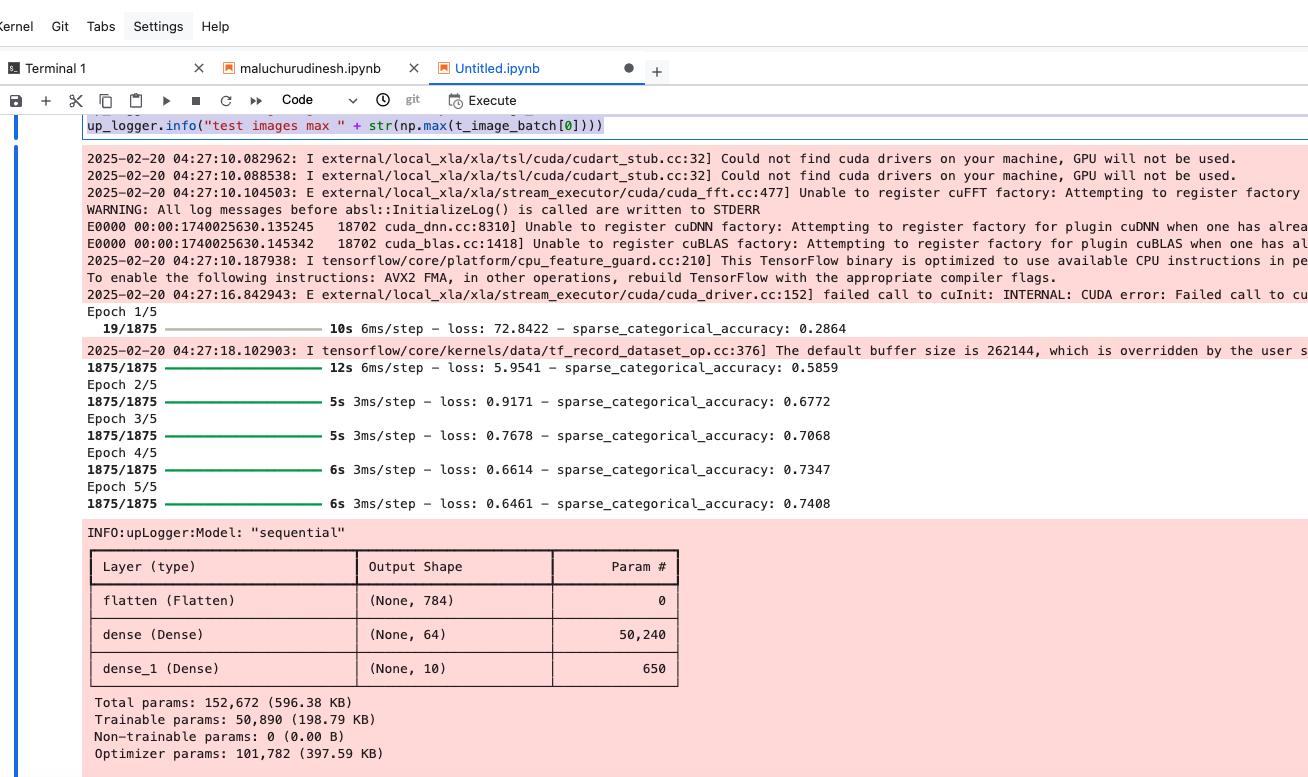Close the Terminal 1 tab
Viewport: 1308px width, 777px height.
tap(199, 68)
